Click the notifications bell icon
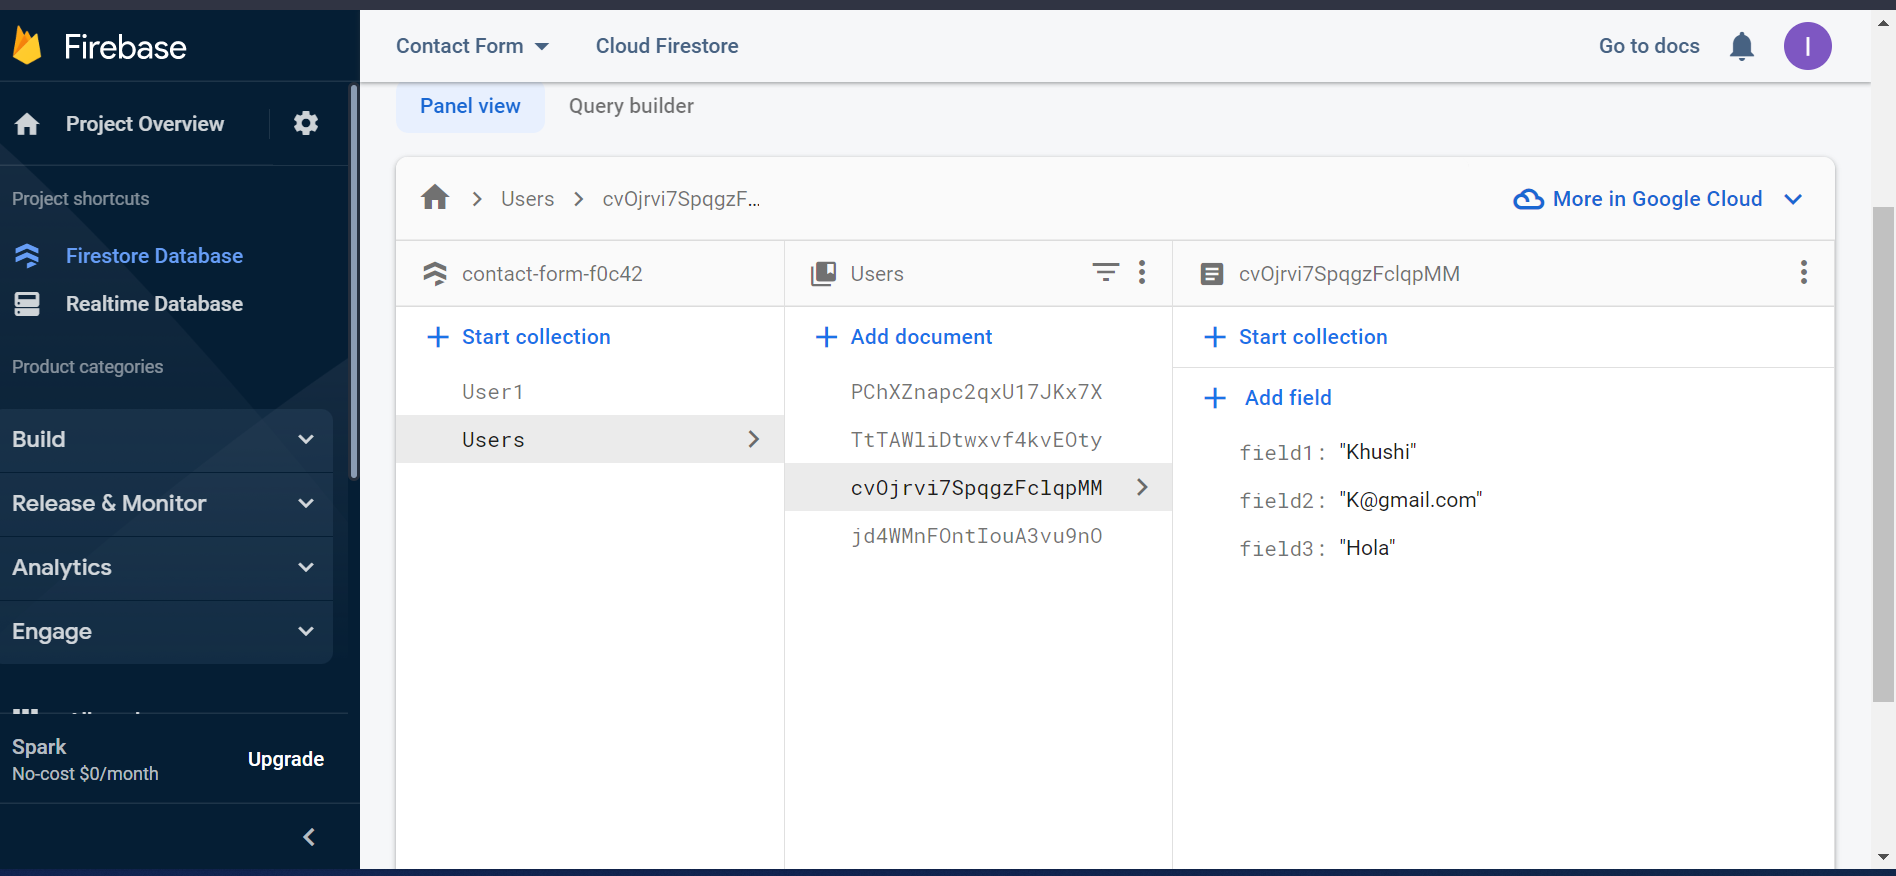Image resolution: width=1896 pixels, height=876 pixels. coord(1742,46)
